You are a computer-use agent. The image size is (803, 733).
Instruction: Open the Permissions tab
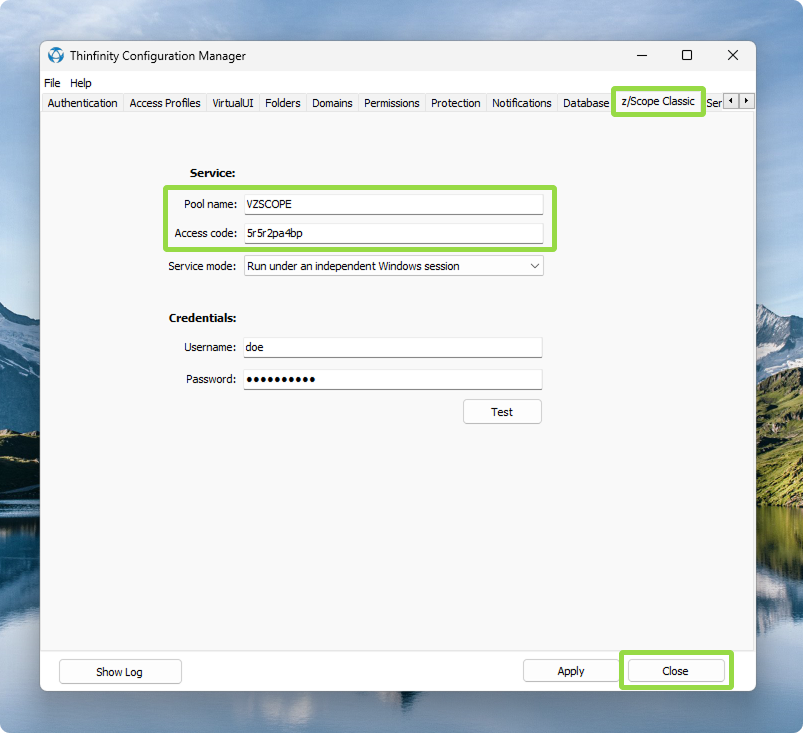click(392, 103)
